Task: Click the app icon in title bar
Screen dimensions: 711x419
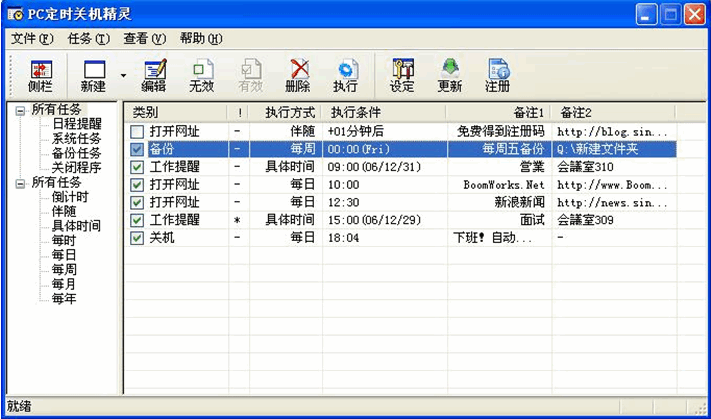Action: tap(15, 14)
